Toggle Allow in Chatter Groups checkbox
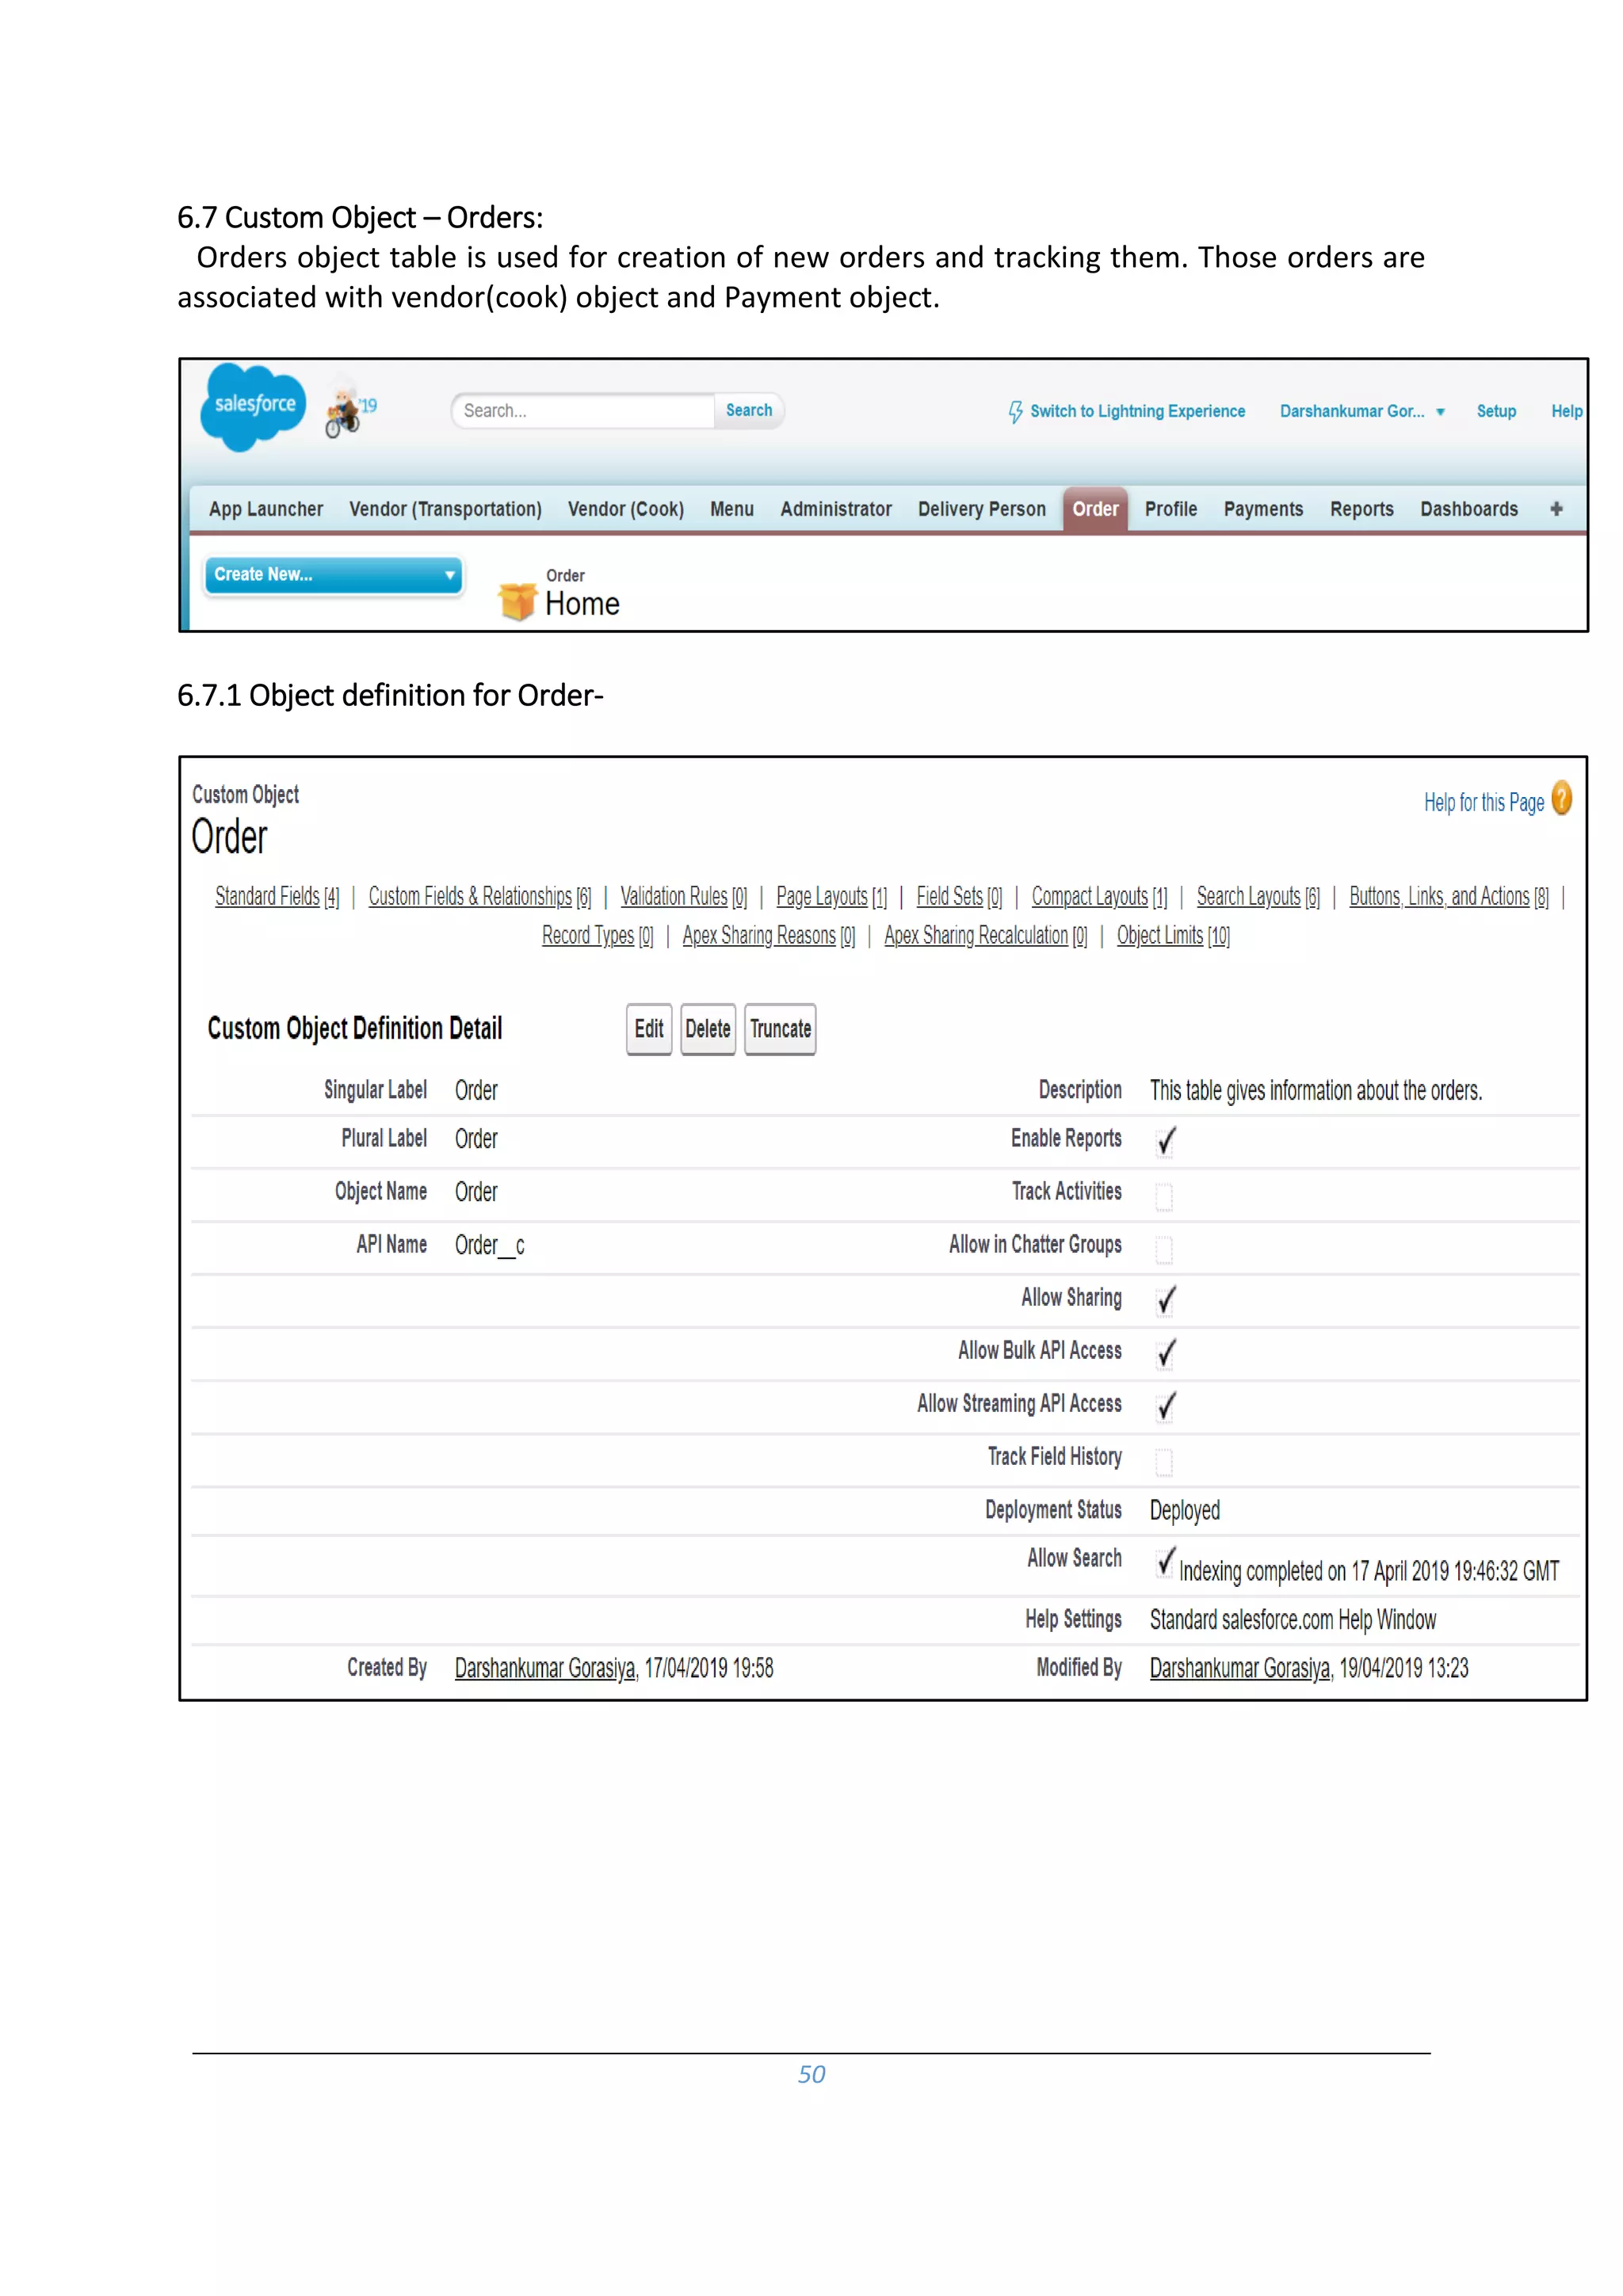The width and height of the screenshot is (1623, 2296). (x=1164, y=1249)
